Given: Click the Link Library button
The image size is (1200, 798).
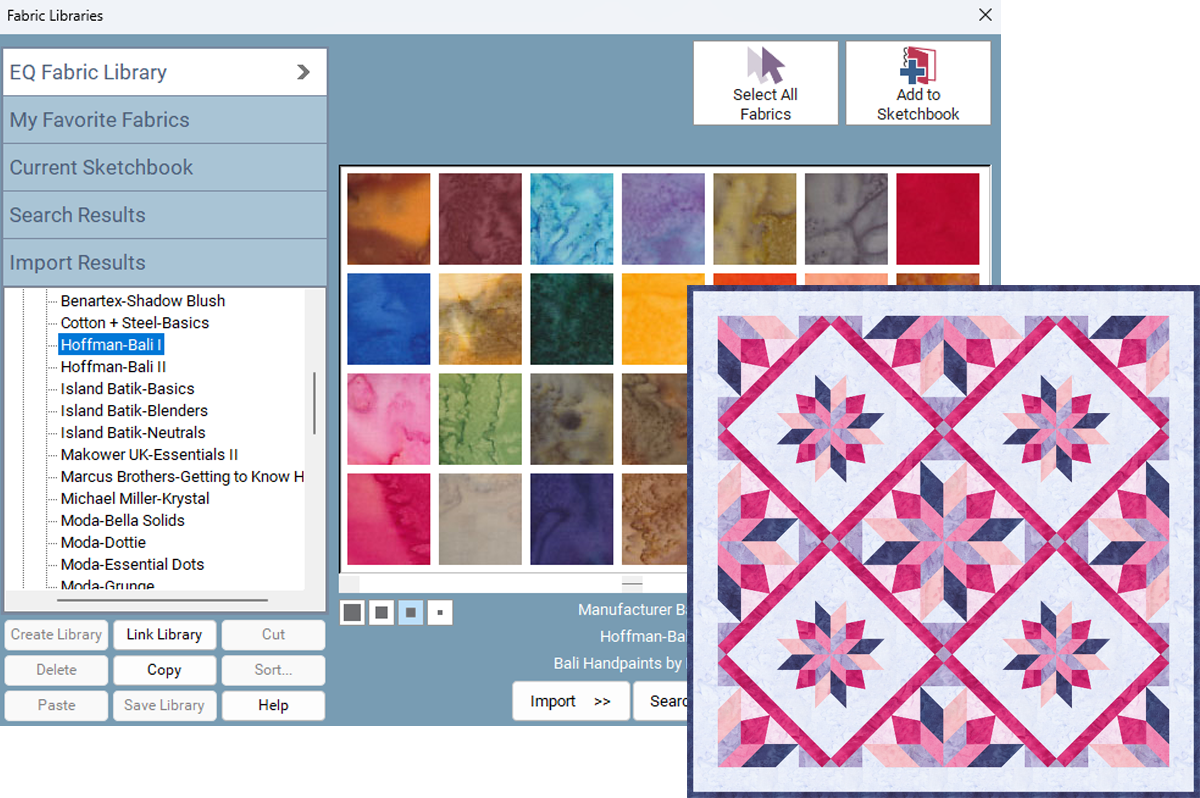Looking at the screenshot, I should pyautogui.click(x=164, y=635).
